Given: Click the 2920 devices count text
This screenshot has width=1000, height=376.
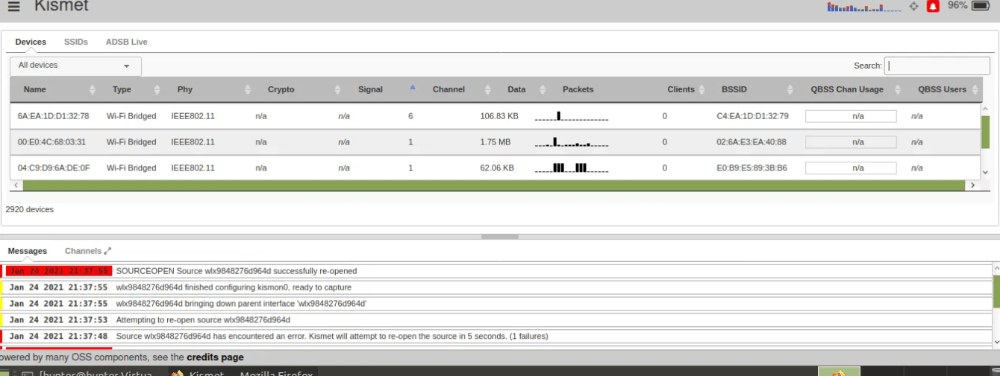Looking at the screenshot, I should click(x=29, y=209).
